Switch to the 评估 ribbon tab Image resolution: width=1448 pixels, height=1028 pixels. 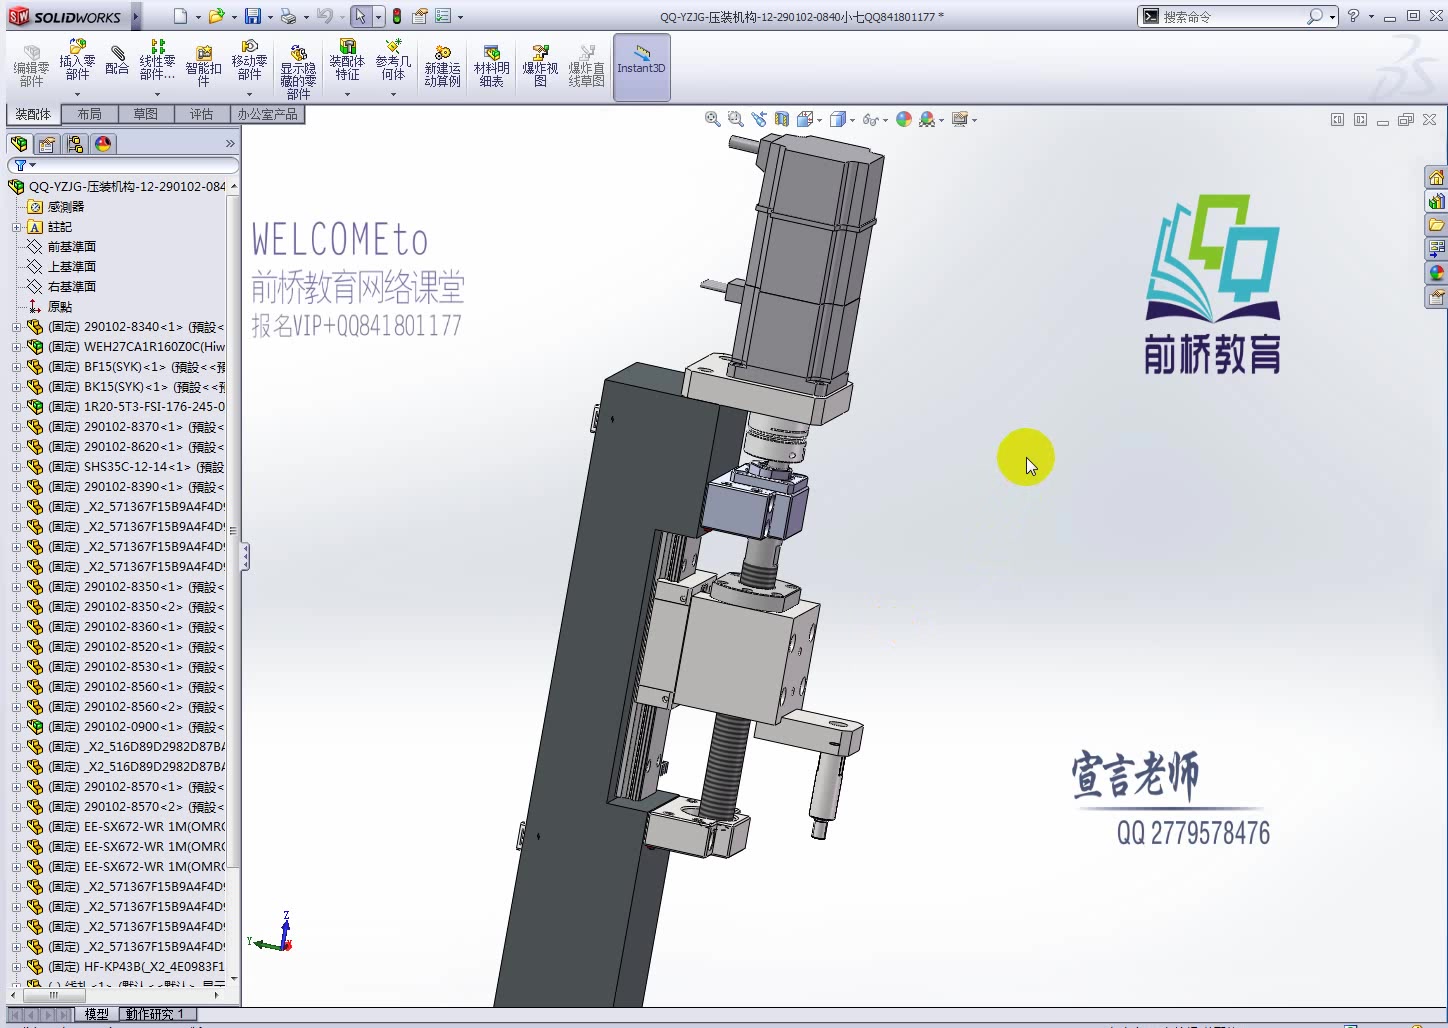(x=202, y=114)
